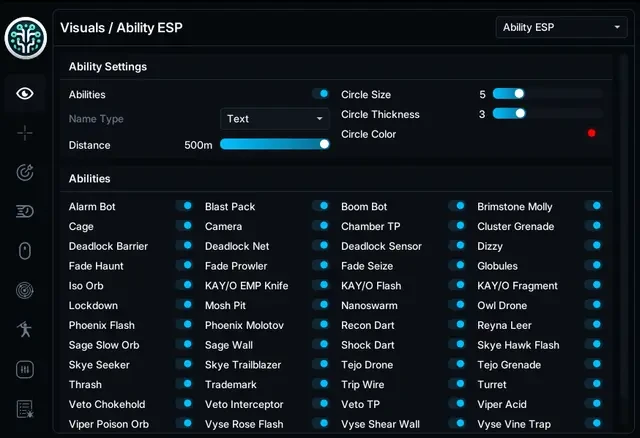Viewport: 640px width, 438px height.
Task: Toggle off Alarm Bot ability
Action: (x=184, y=206)
